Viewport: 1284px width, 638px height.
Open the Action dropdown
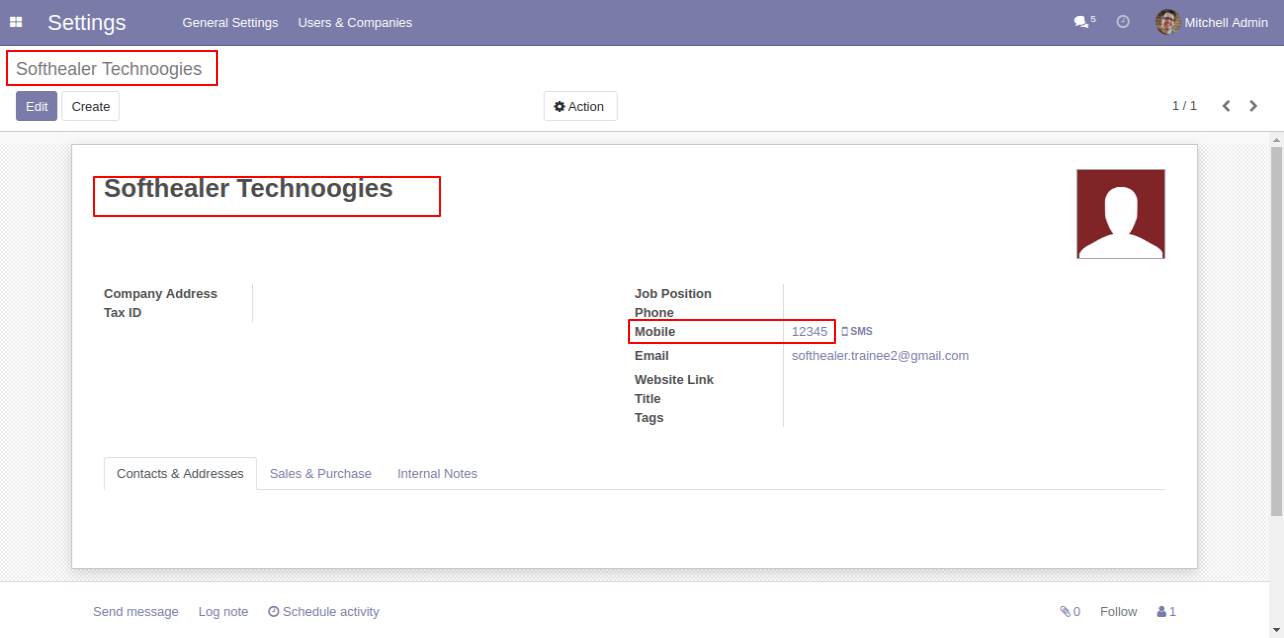(x=580, y=106)
